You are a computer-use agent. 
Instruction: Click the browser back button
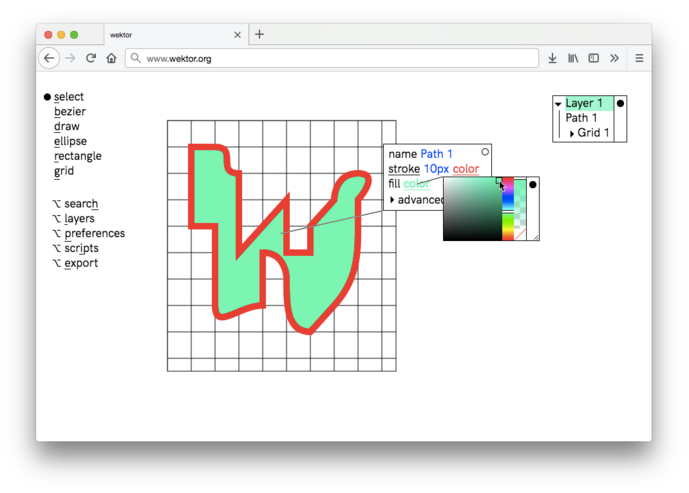[49, 59]
